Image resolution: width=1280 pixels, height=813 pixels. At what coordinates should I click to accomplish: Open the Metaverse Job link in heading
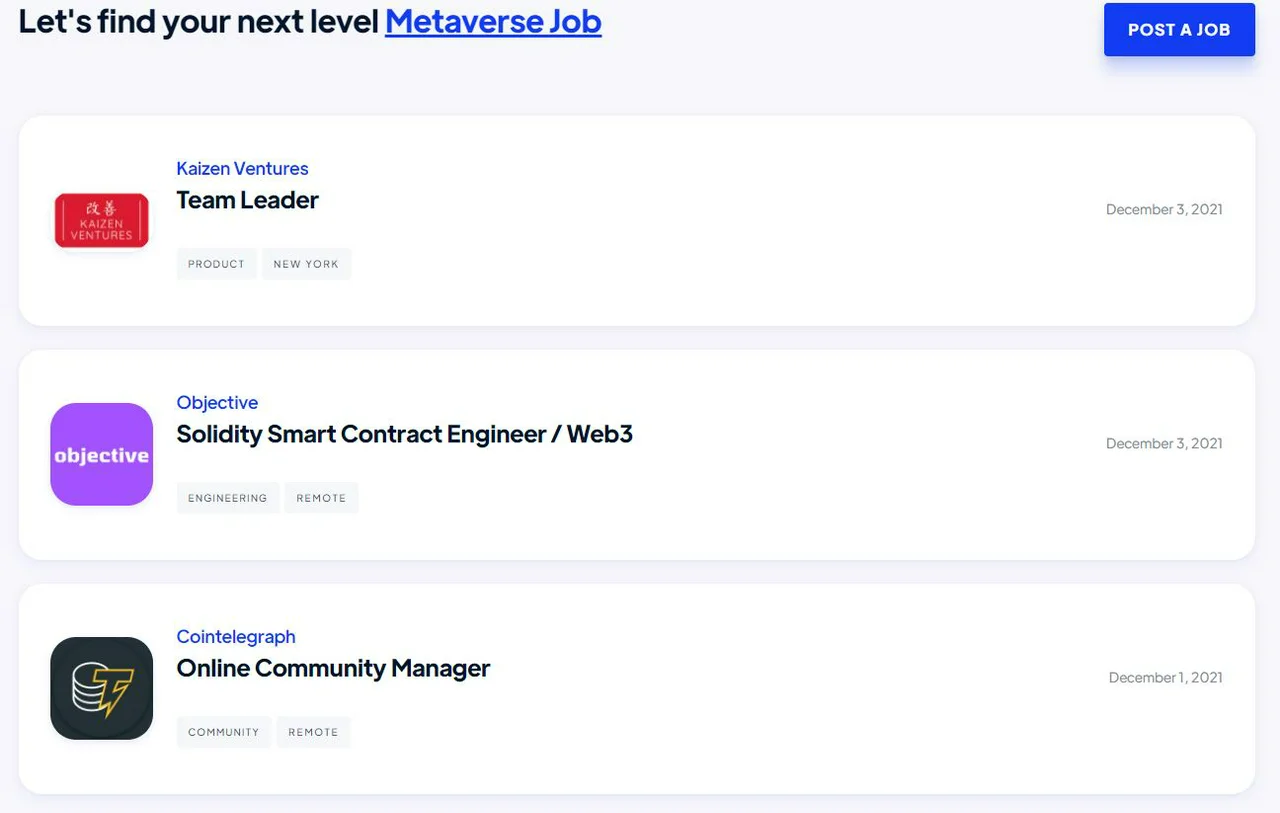[493, 21]
